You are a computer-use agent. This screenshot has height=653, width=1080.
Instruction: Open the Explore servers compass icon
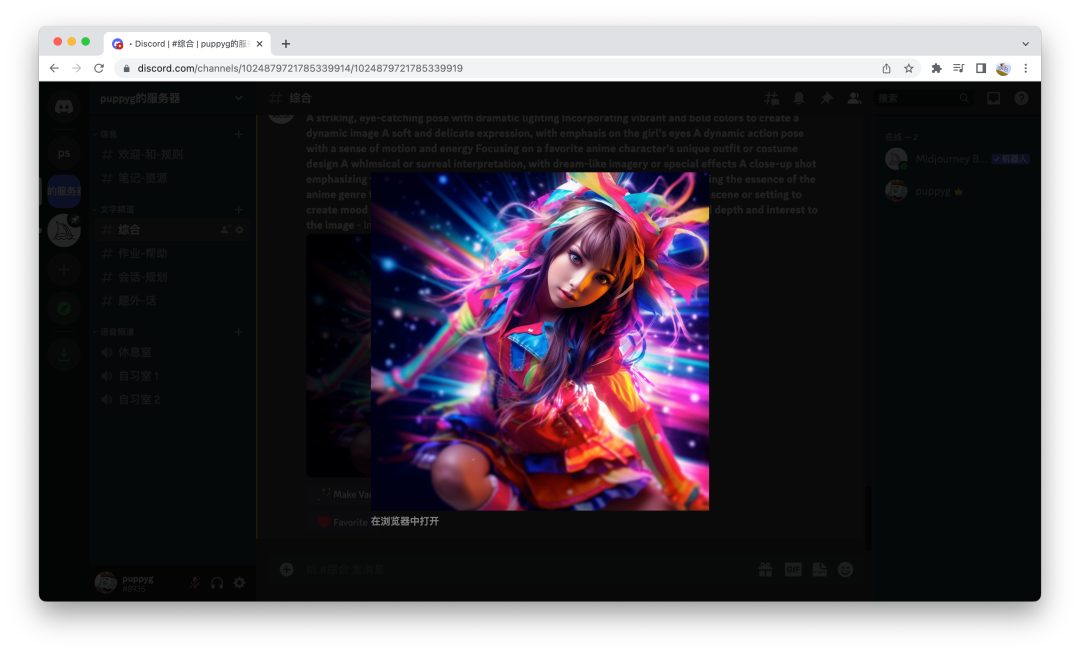pyautogui.click(x=64, y=309)
